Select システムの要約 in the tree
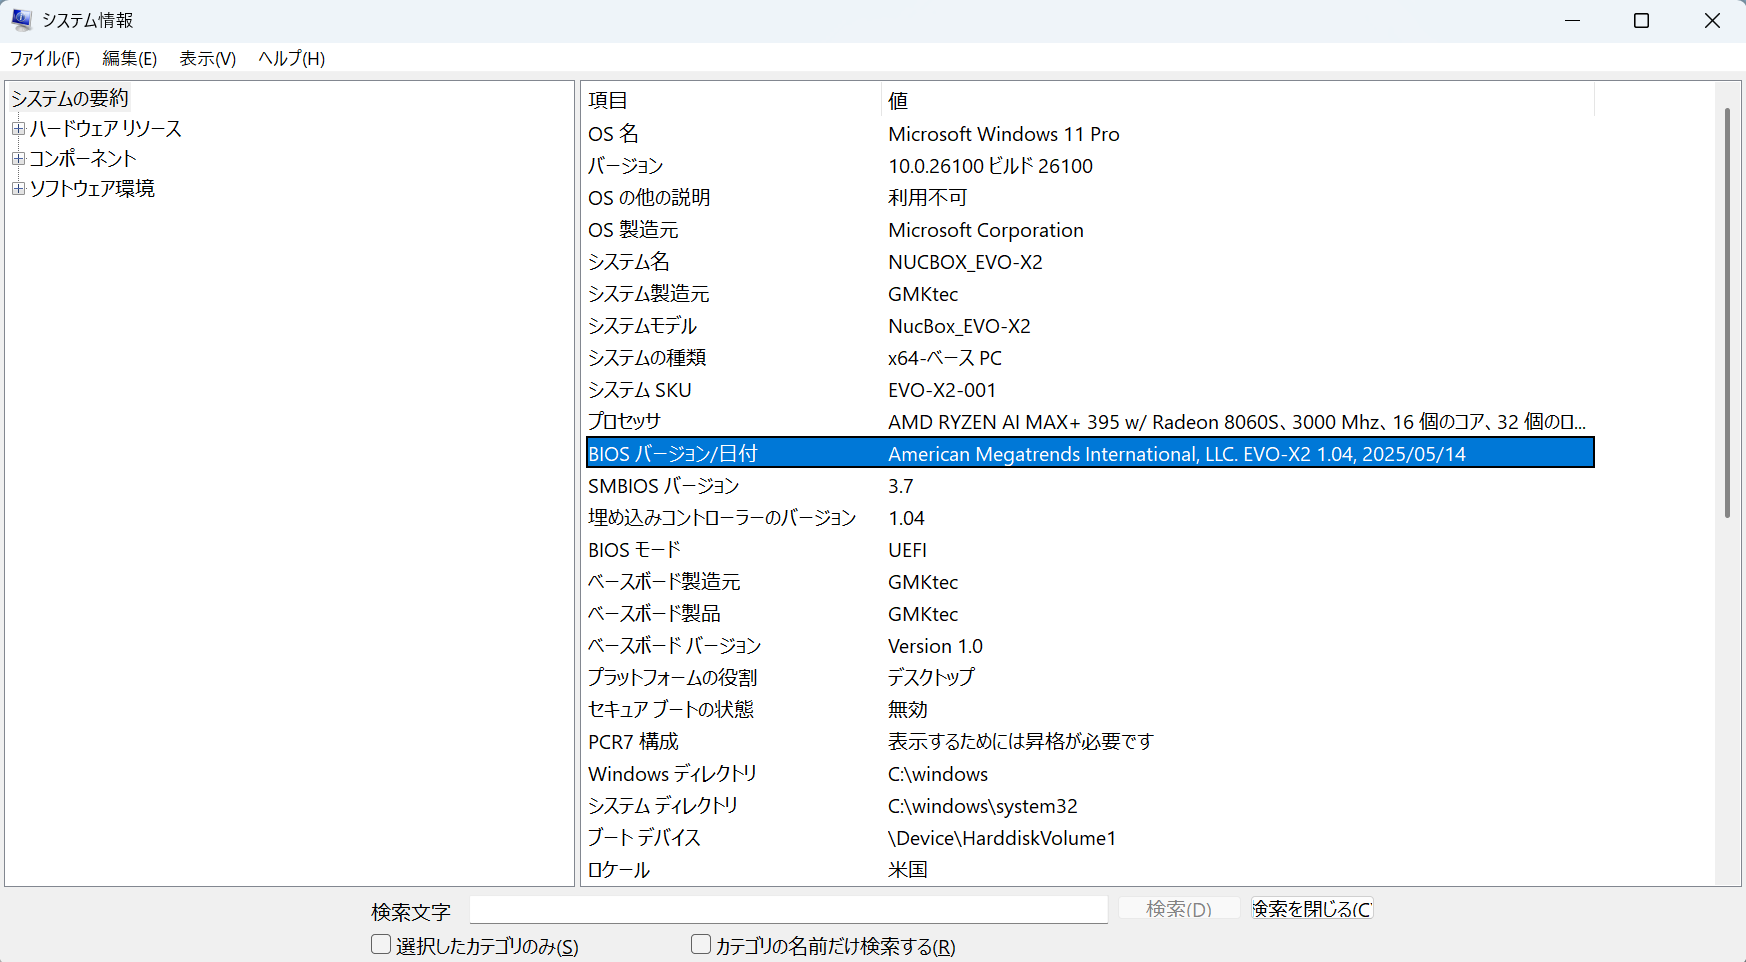This screenshot has width=1746, height=962. tap(69, 98)
